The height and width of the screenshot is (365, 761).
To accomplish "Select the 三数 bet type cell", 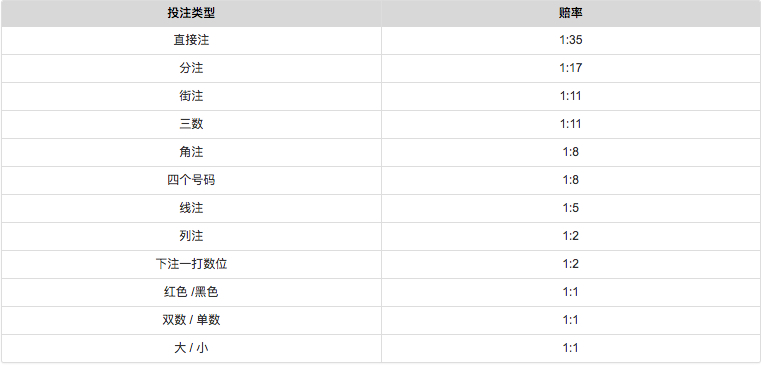I will pos(191,124).
